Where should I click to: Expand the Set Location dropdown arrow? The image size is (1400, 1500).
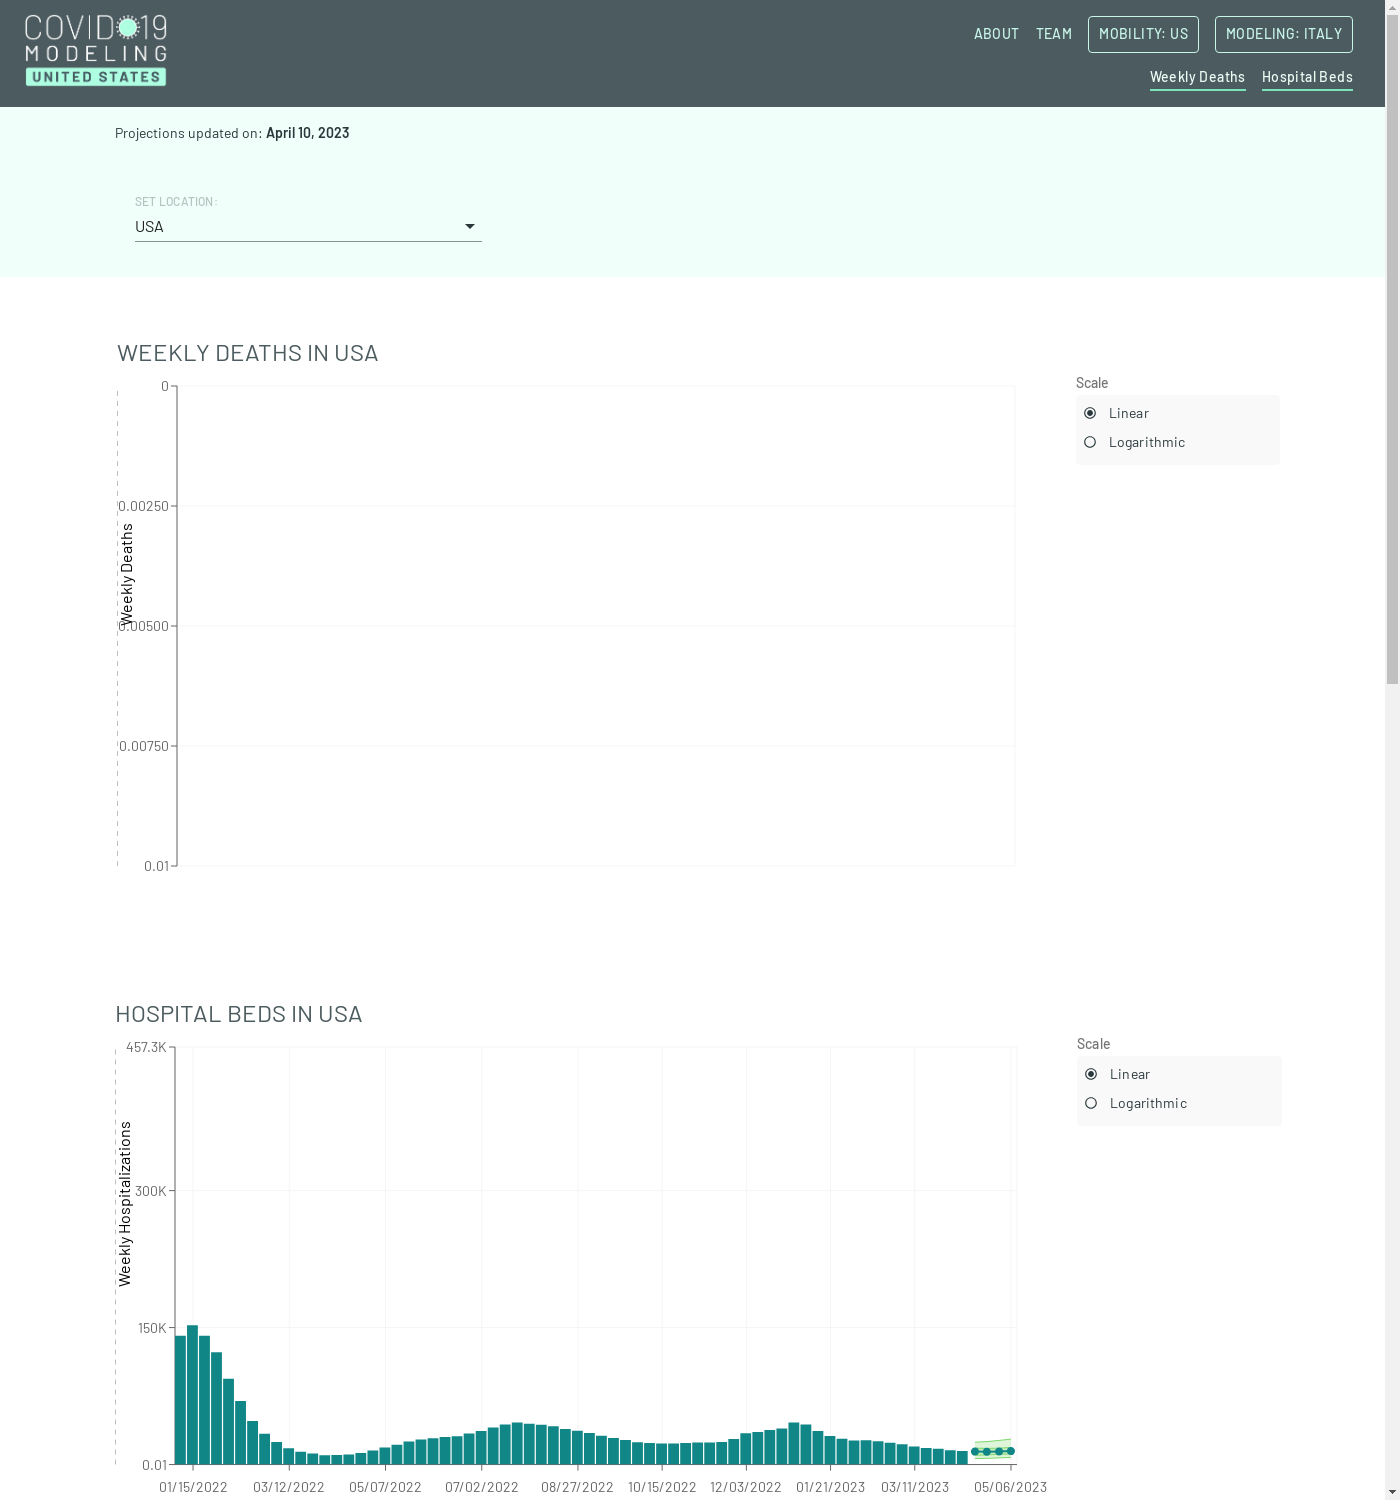[470, 227]
